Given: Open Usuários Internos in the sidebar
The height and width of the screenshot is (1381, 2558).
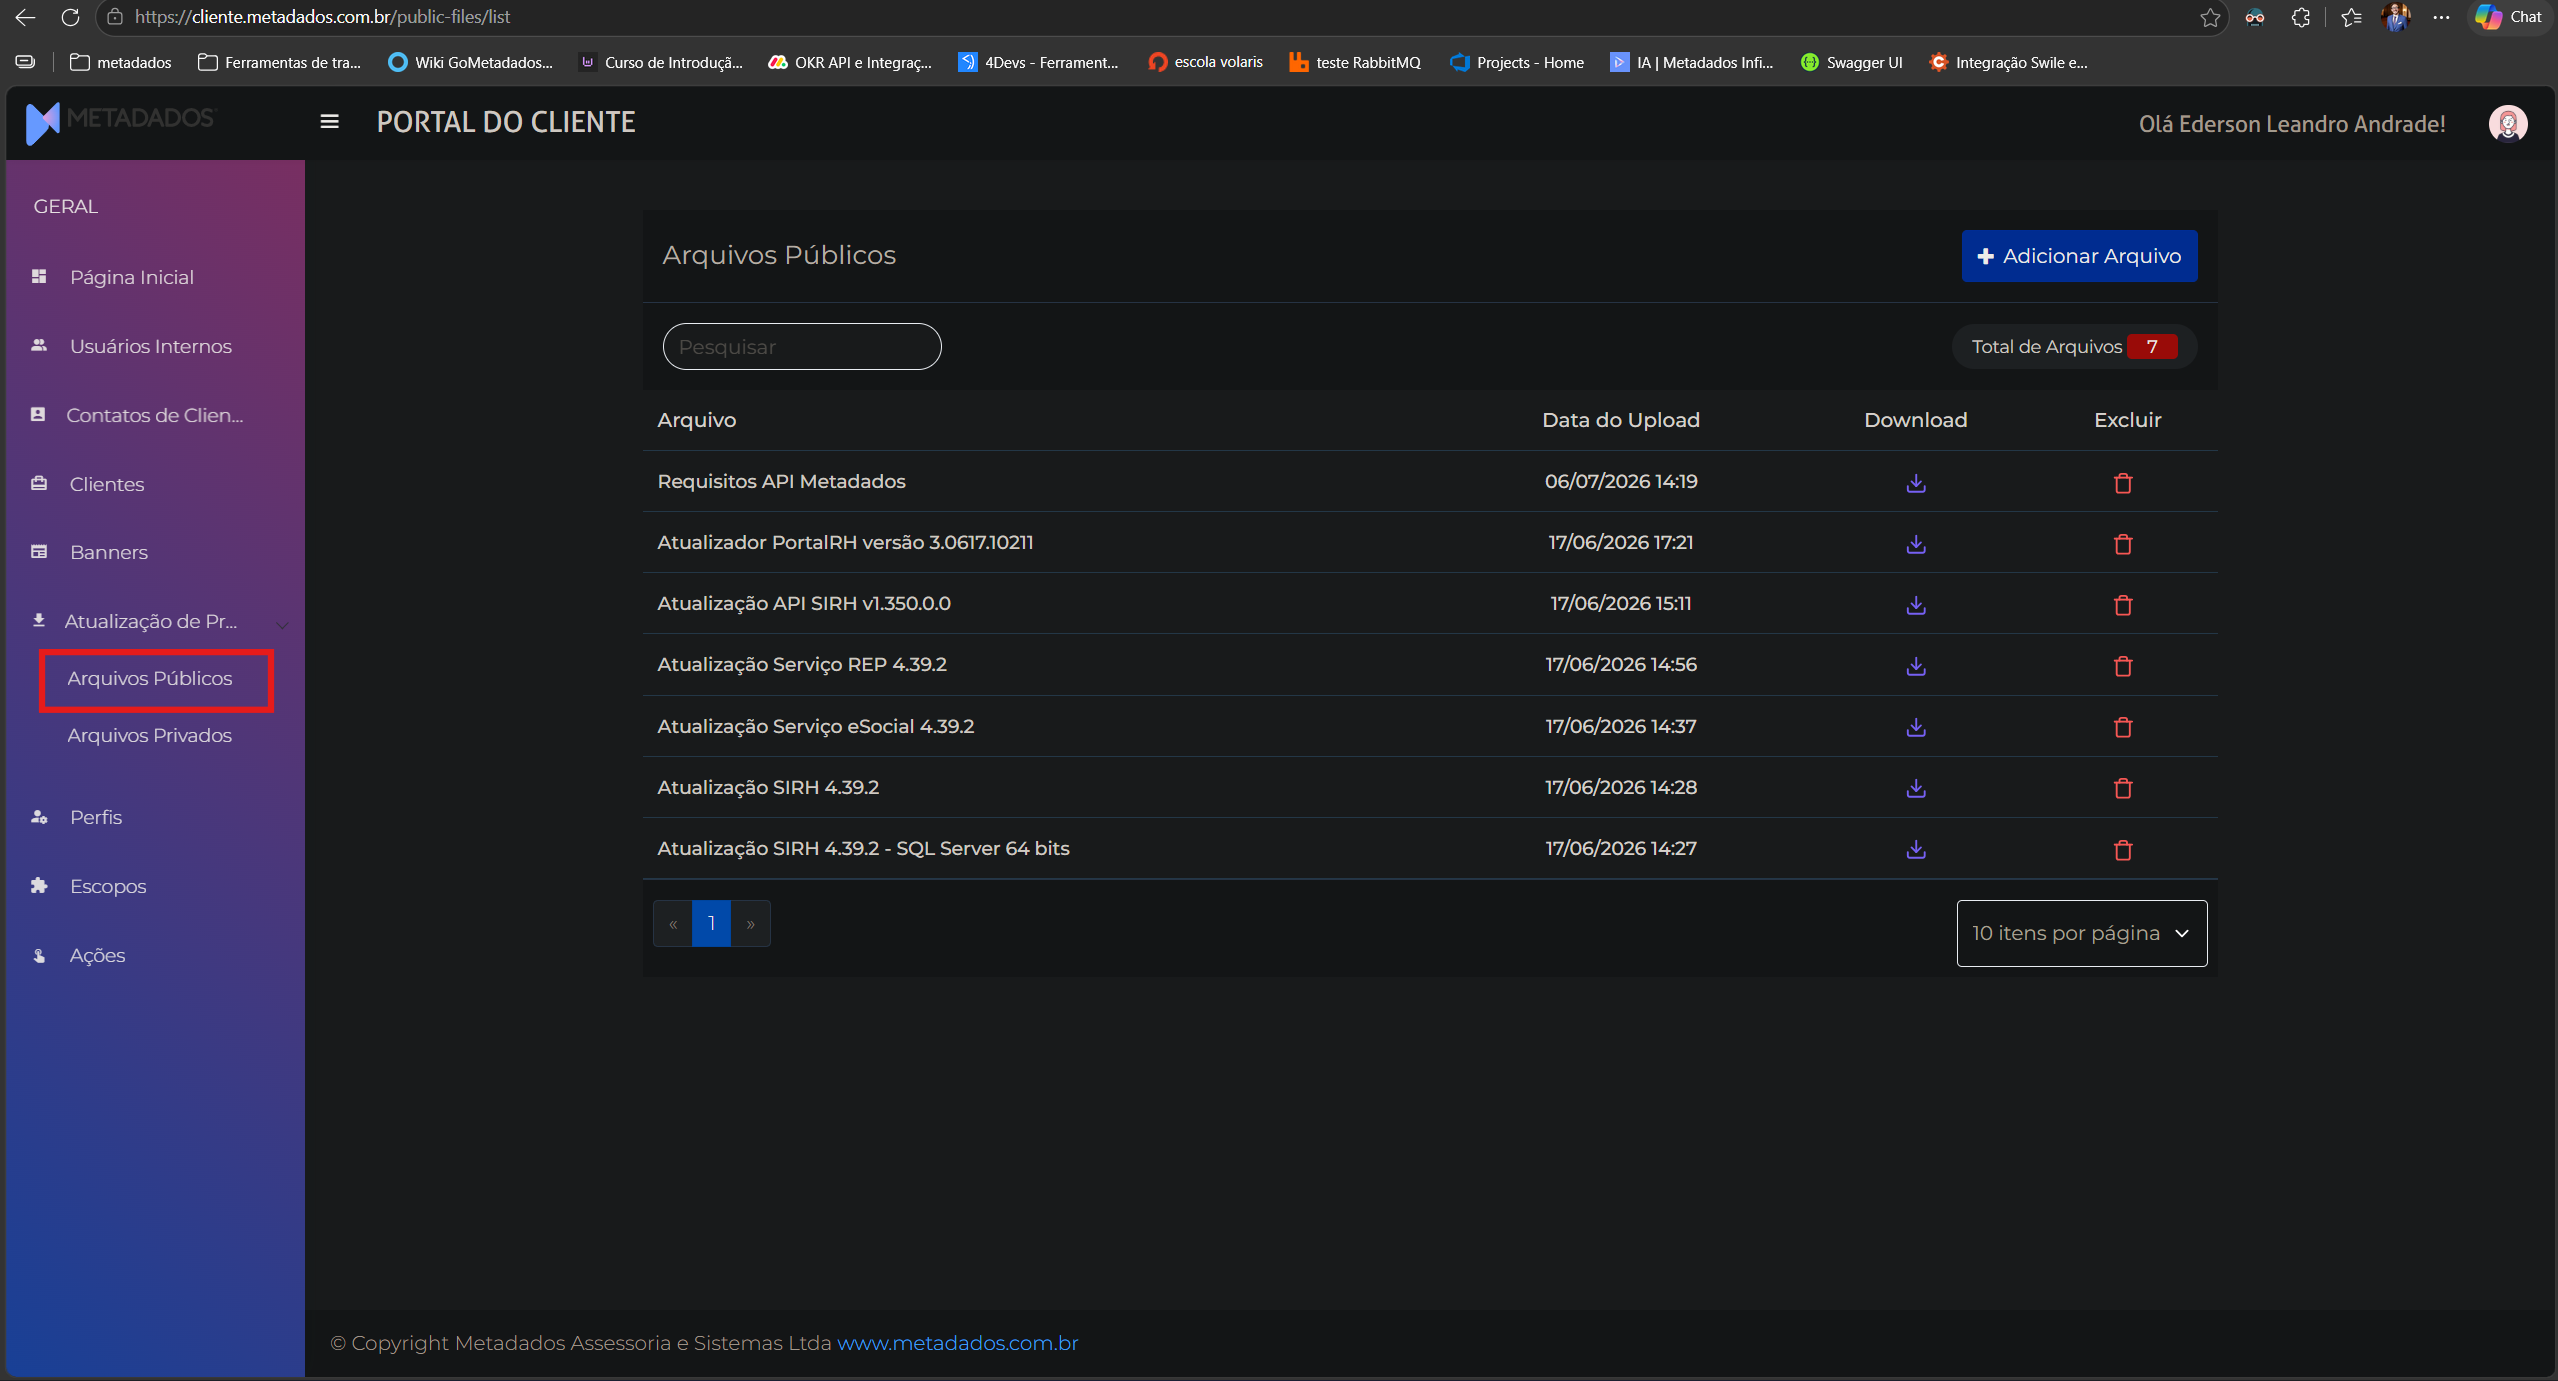Looking at the screenshot, I should (x=150, y=346).
